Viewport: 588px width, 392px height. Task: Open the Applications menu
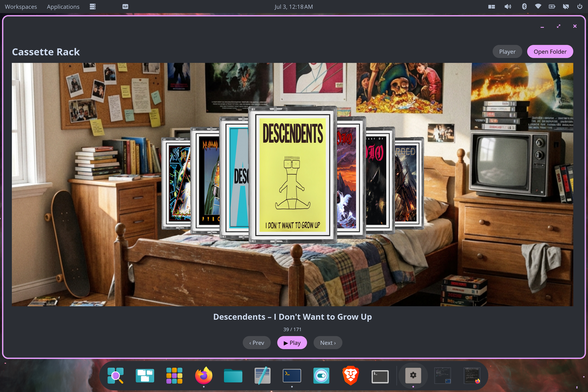(63, 7)
